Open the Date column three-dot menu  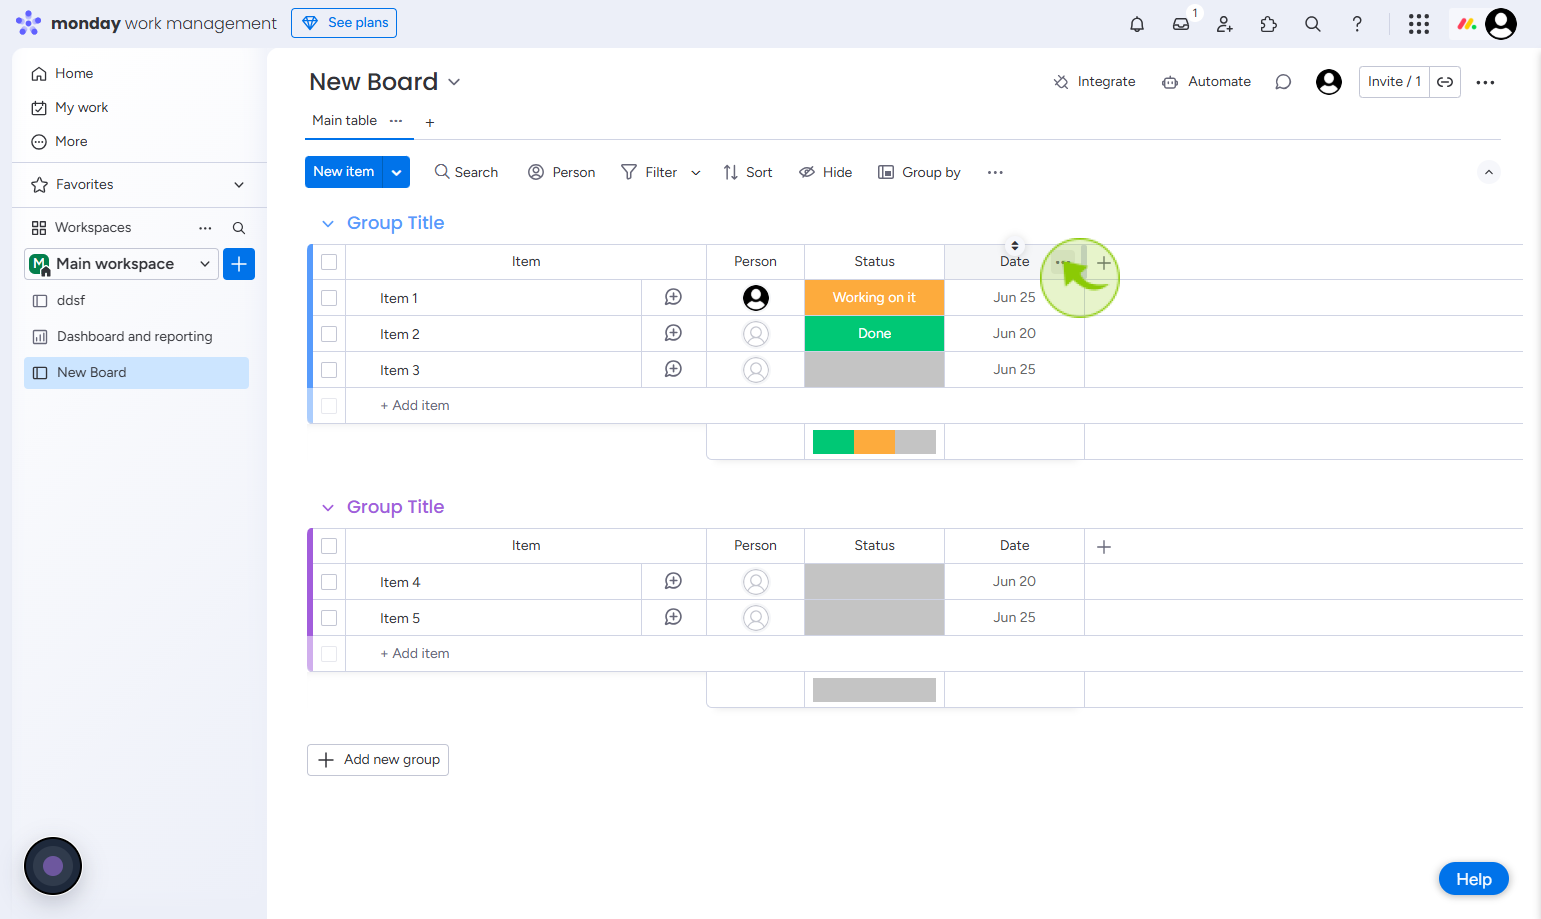1062,262
